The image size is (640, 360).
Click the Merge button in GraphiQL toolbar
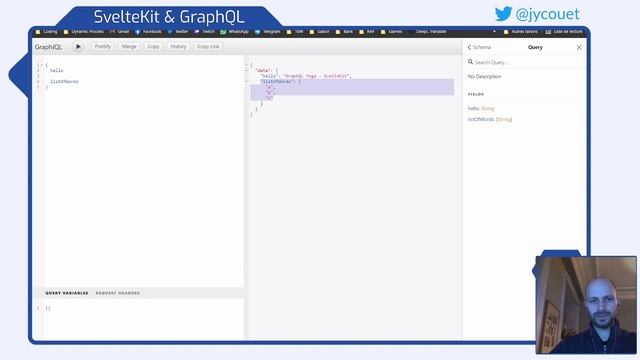point(129,47)
